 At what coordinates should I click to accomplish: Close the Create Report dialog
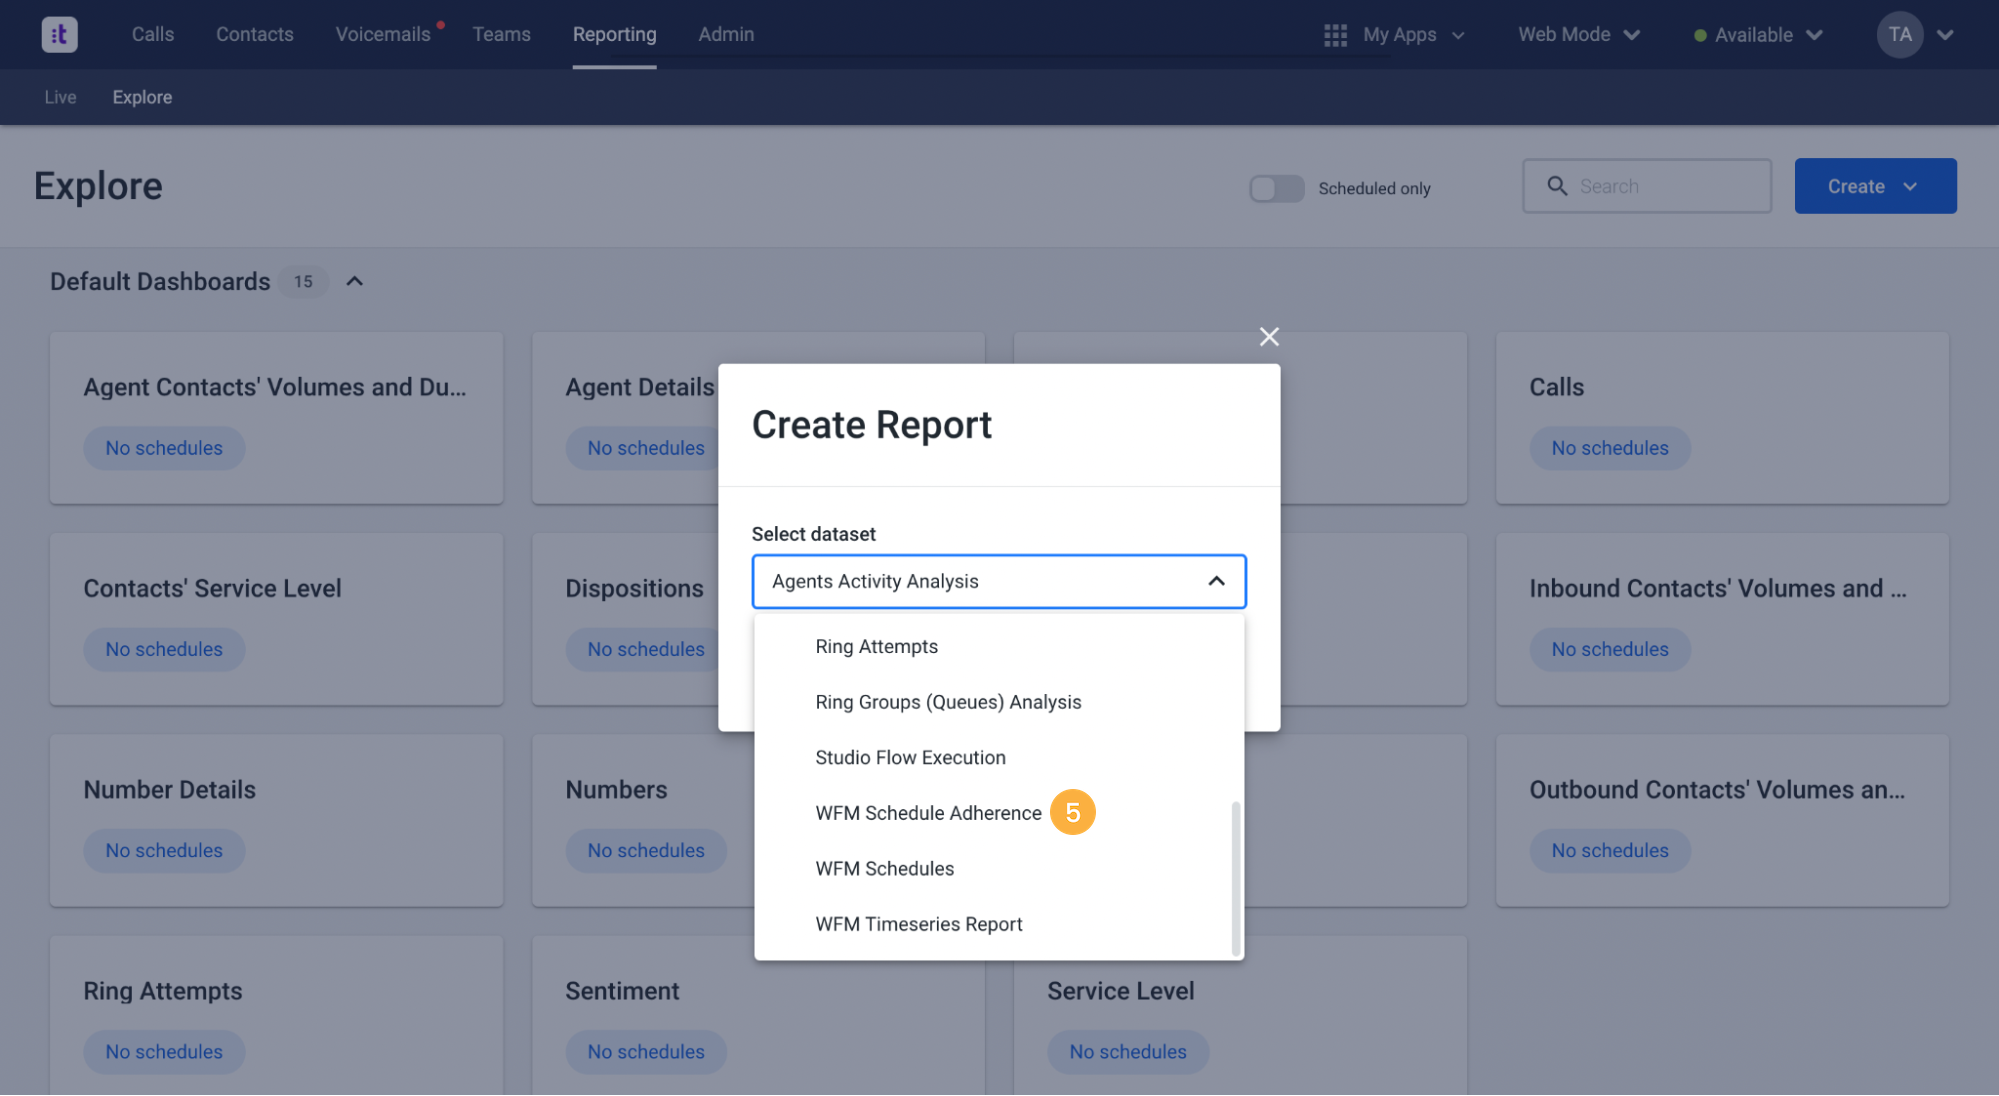pyautogui.click(x=1268, y=337)
